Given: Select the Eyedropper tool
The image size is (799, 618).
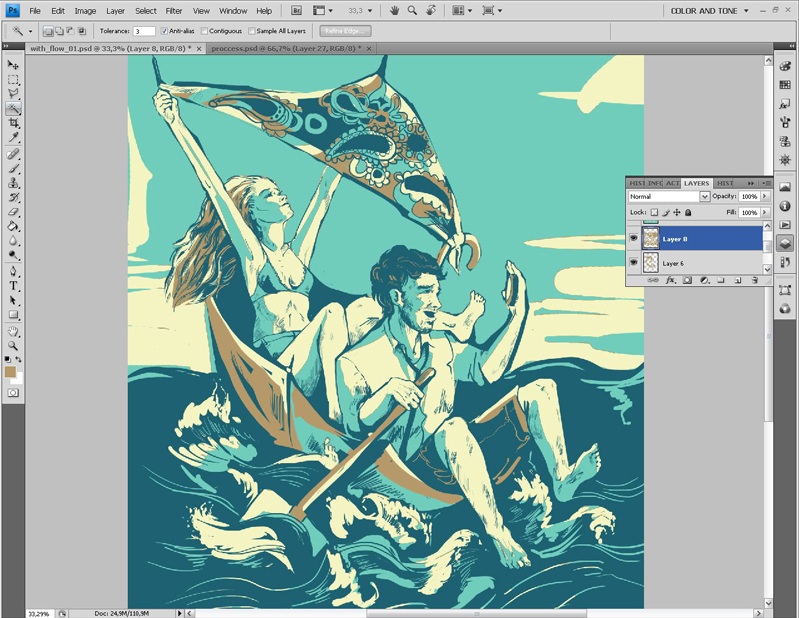Looking at the screenshot, I should pos(13,137).
